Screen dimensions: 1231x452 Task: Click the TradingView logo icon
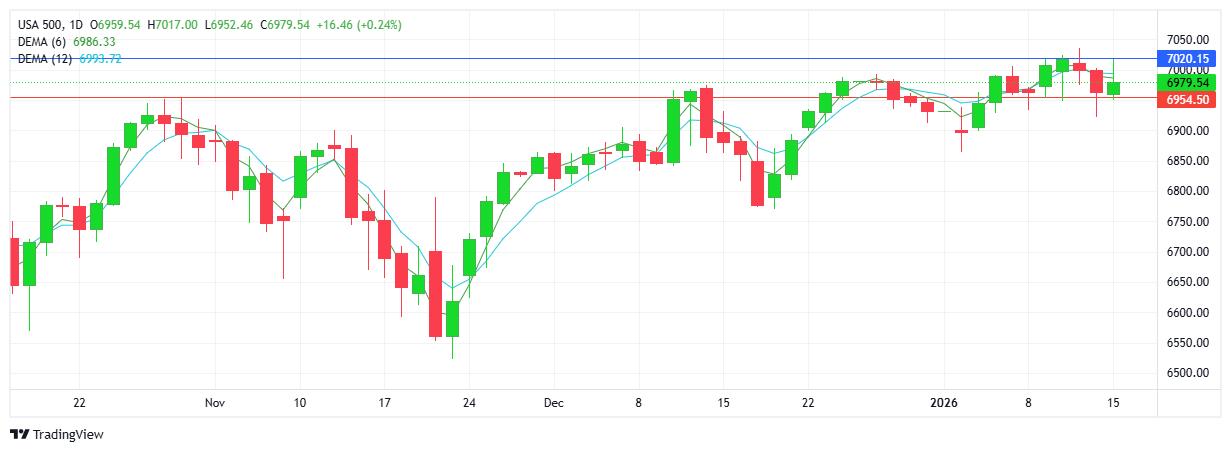[x=19, y=434]
